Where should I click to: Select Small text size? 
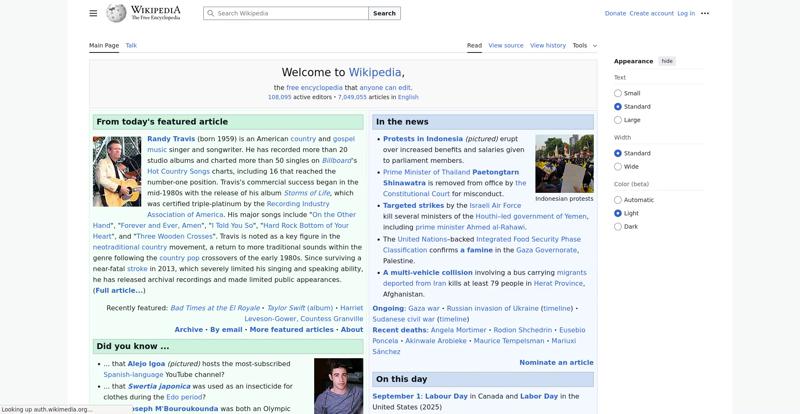(x=618, y=93)
